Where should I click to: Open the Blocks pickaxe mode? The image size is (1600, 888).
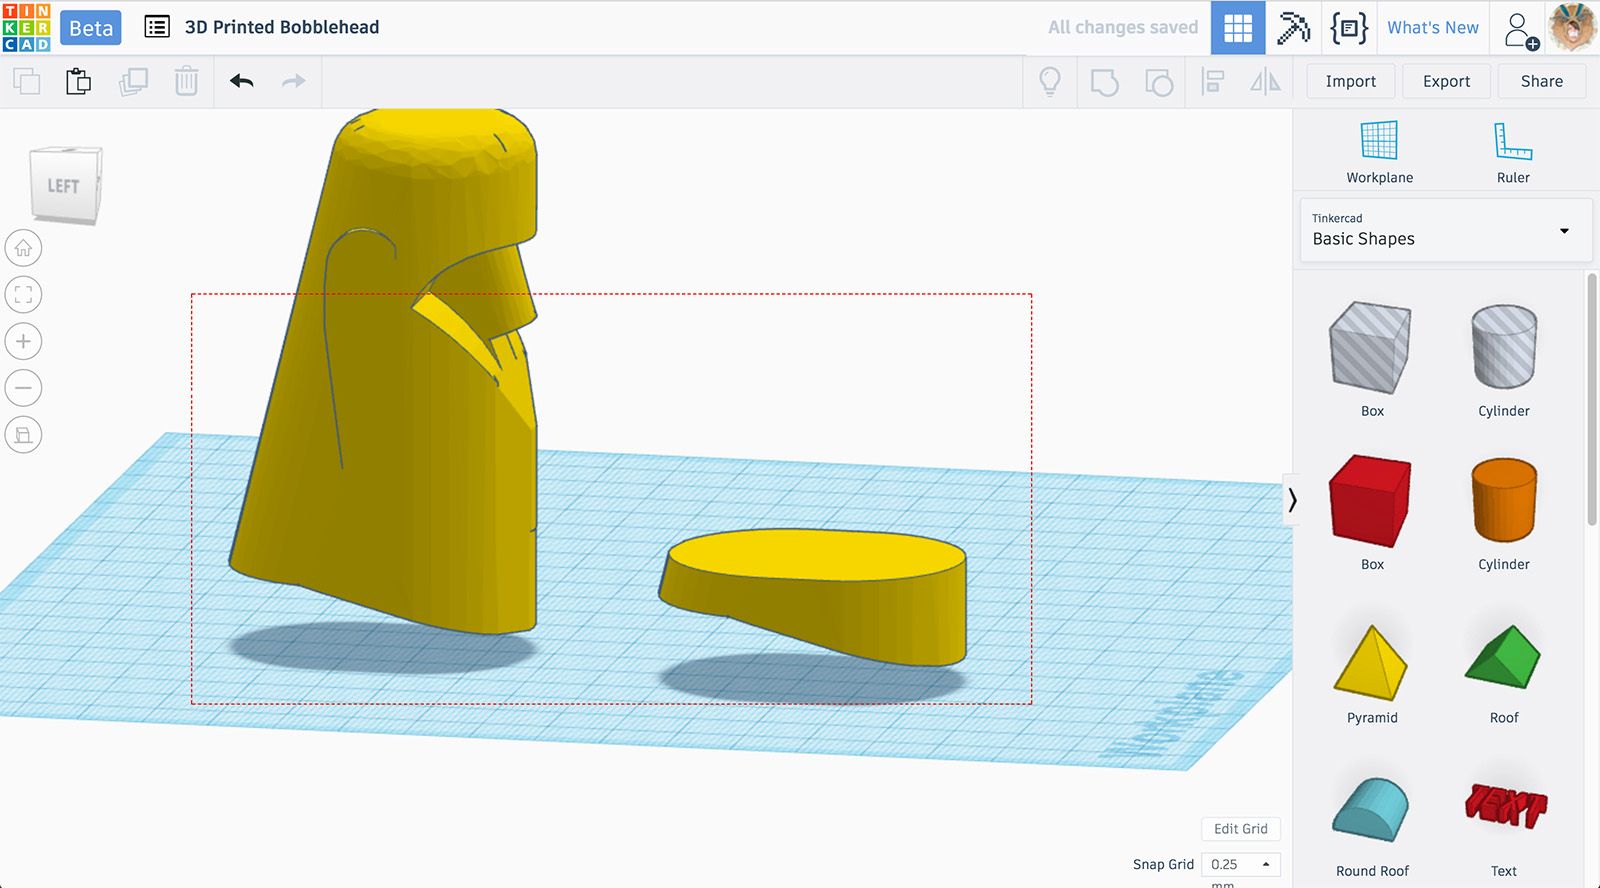[x=1293, y=28]
